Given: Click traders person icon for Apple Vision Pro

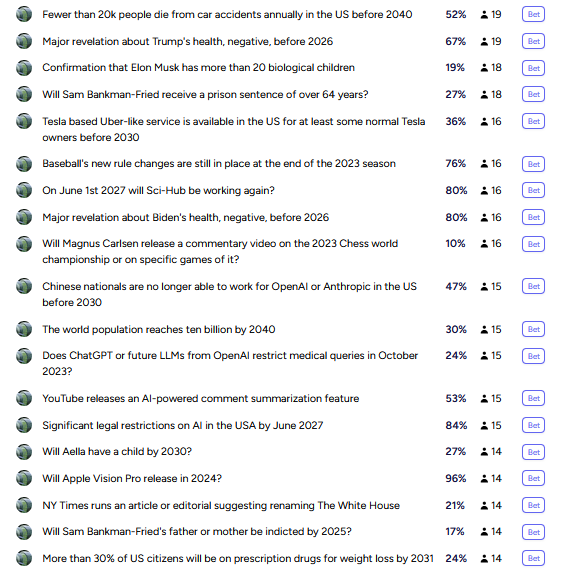Looking at the screenshot, I should [484, 478].
